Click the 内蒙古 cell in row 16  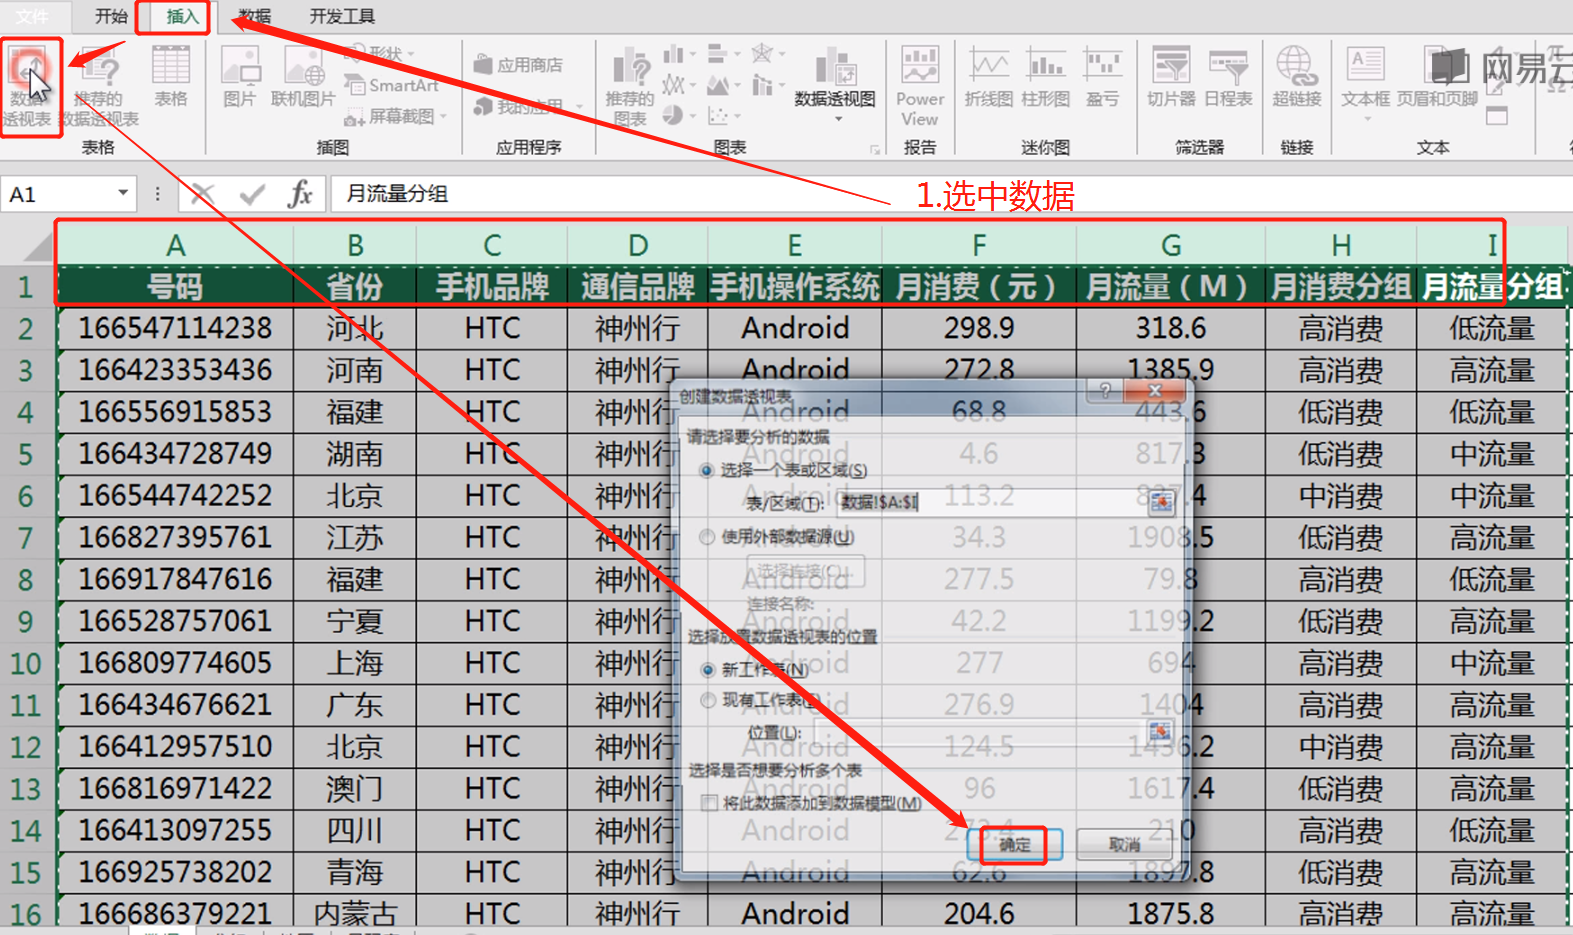pos(355,913)
